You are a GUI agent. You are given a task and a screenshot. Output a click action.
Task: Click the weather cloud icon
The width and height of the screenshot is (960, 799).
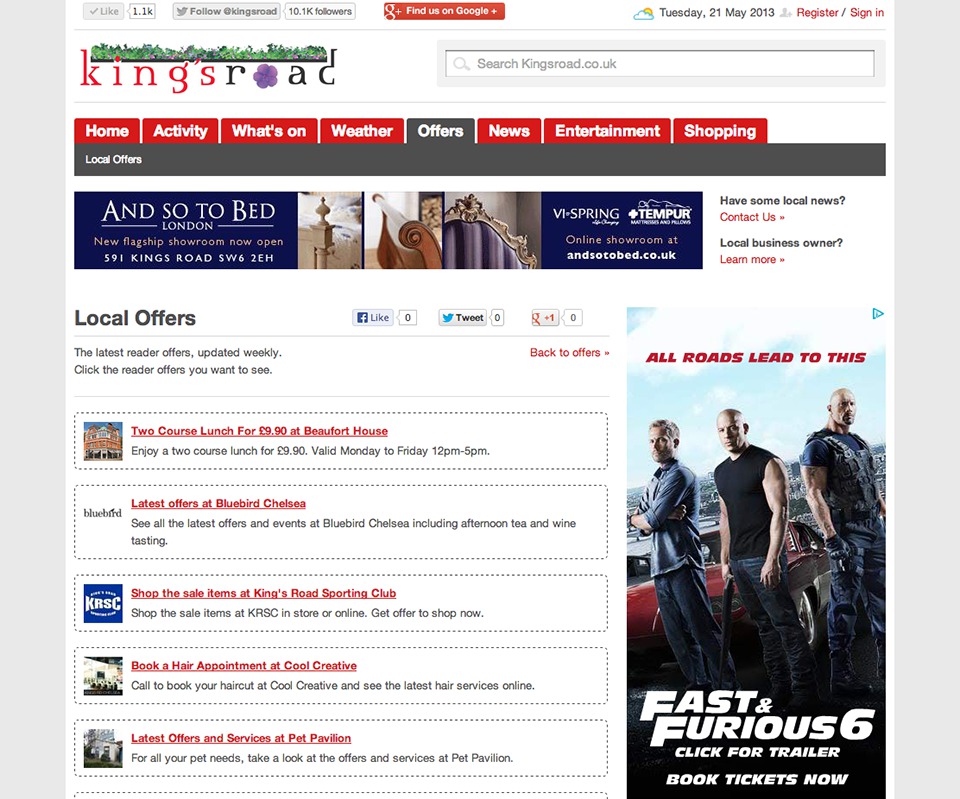point(643,13)
